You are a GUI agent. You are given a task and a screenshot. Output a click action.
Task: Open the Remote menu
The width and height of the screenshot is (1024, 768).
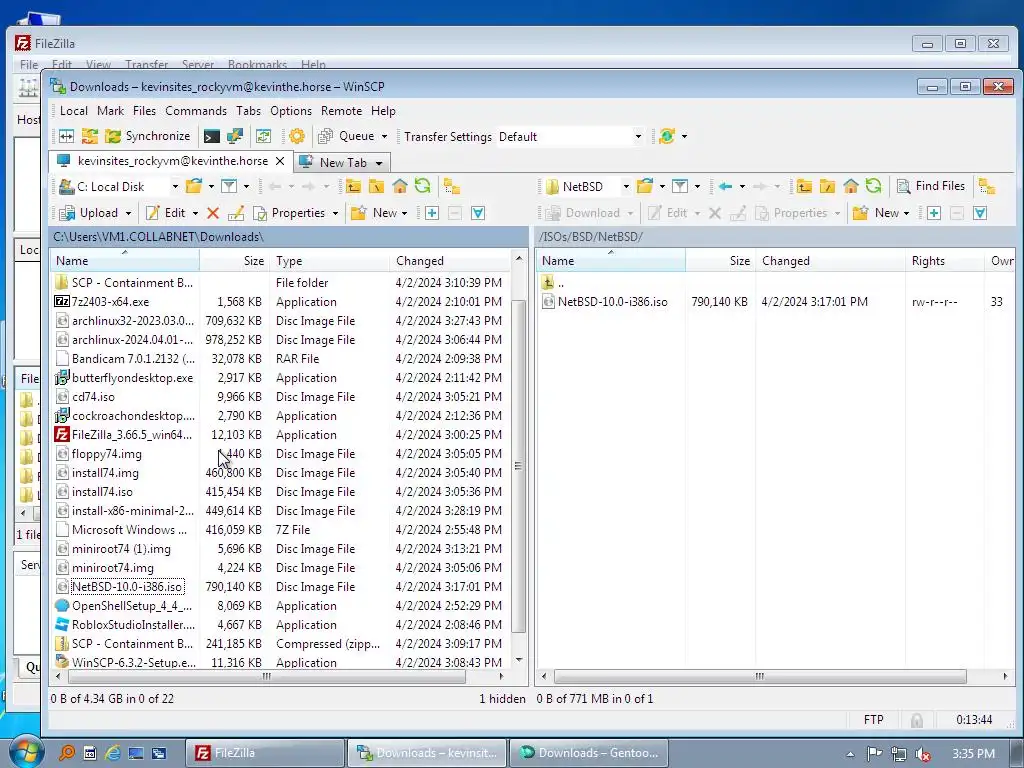click(x=341, y=111)
